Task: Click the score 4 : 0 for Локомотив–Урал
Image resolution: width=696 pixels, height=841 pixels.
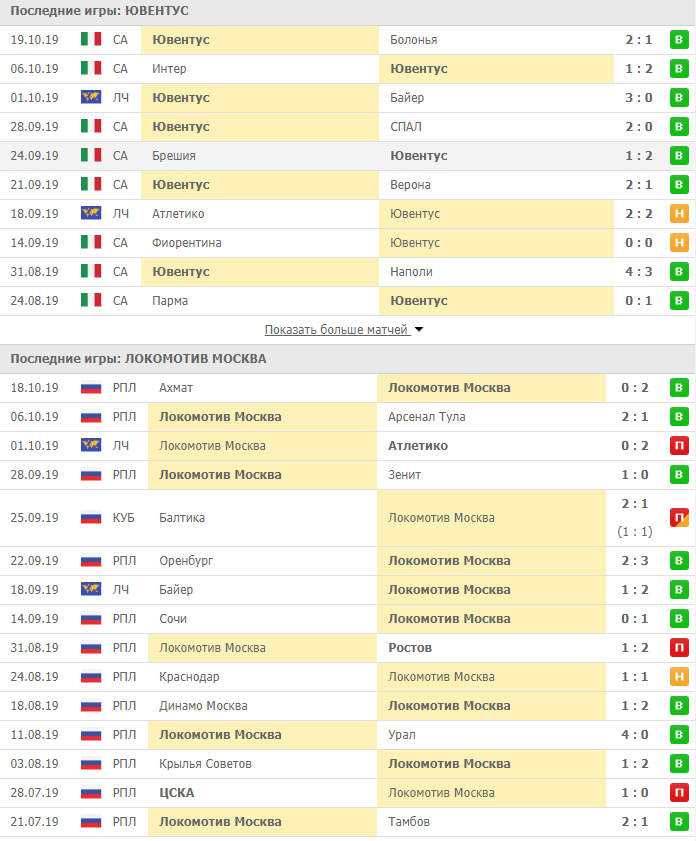Action: (x=635, y=734)
